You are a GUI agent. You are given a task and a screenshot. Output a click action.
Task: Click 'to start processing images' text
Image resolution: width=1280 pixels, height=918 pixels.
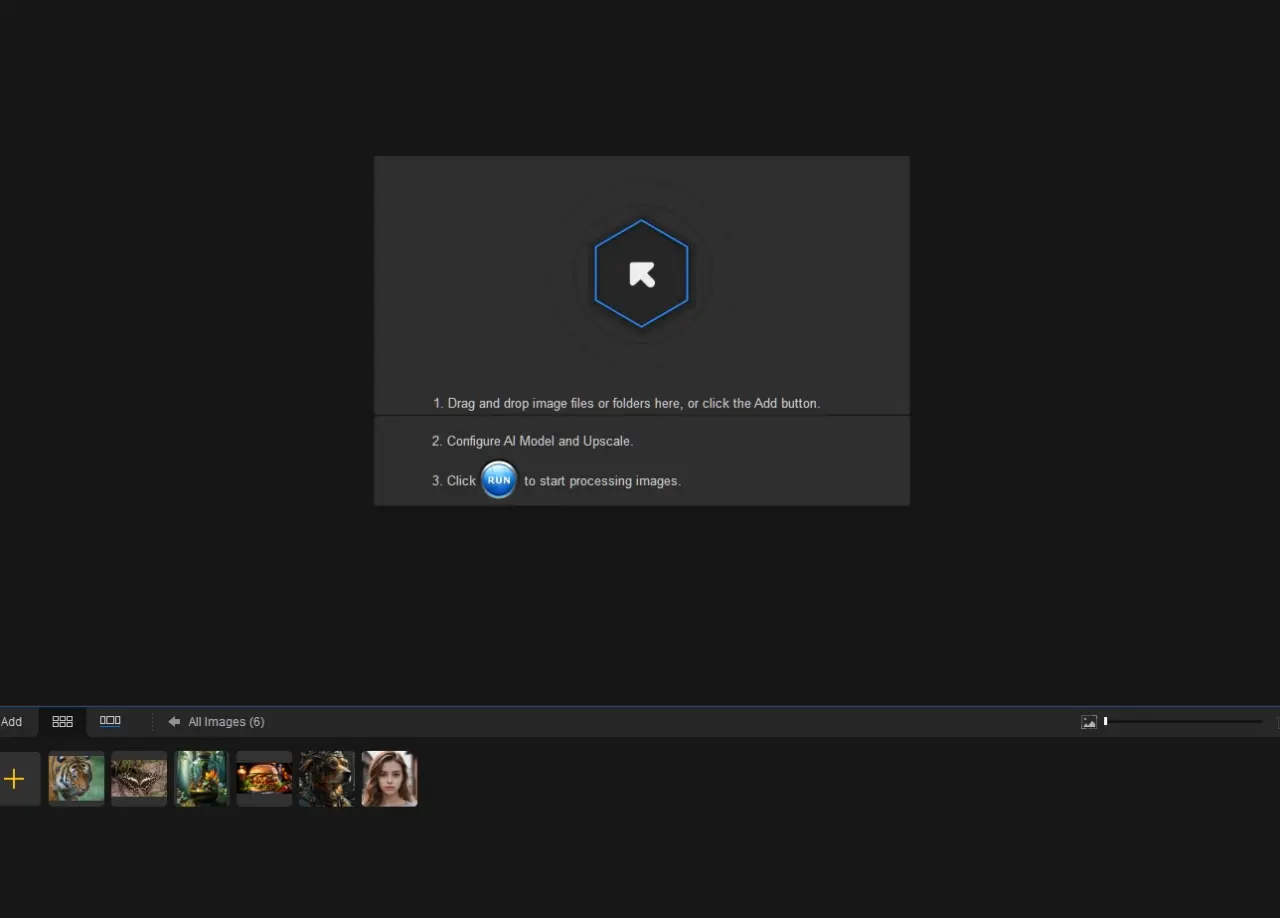tap(602, 481)
